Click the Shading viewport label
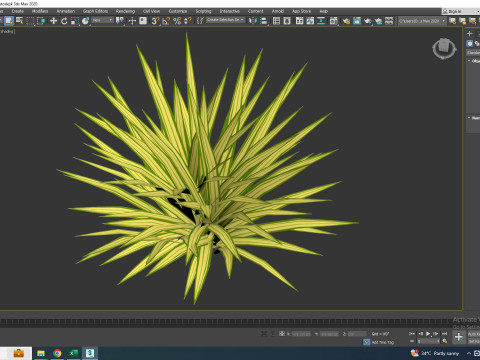 [x=7, y=31]
